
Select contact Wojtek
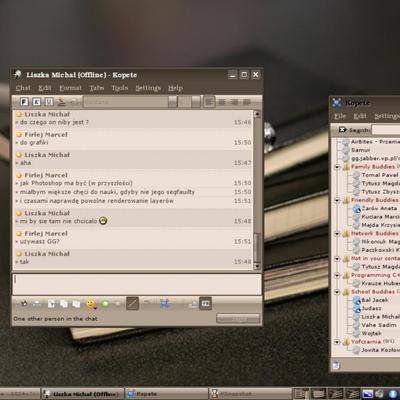(371, 333)
